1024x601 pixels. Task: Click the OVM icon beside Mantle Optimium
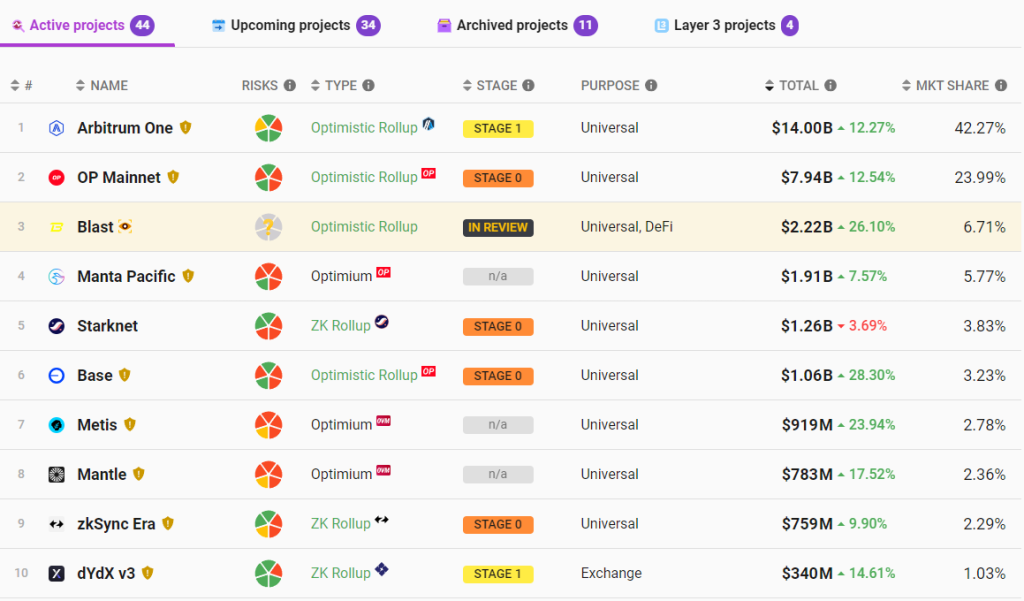click(x=383, y=470)
